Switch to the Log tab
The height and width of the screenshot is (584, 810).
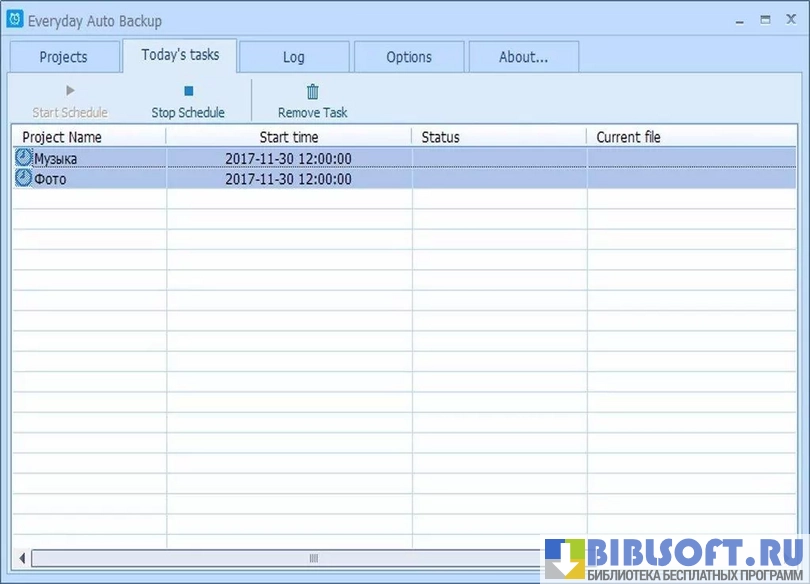294,57
